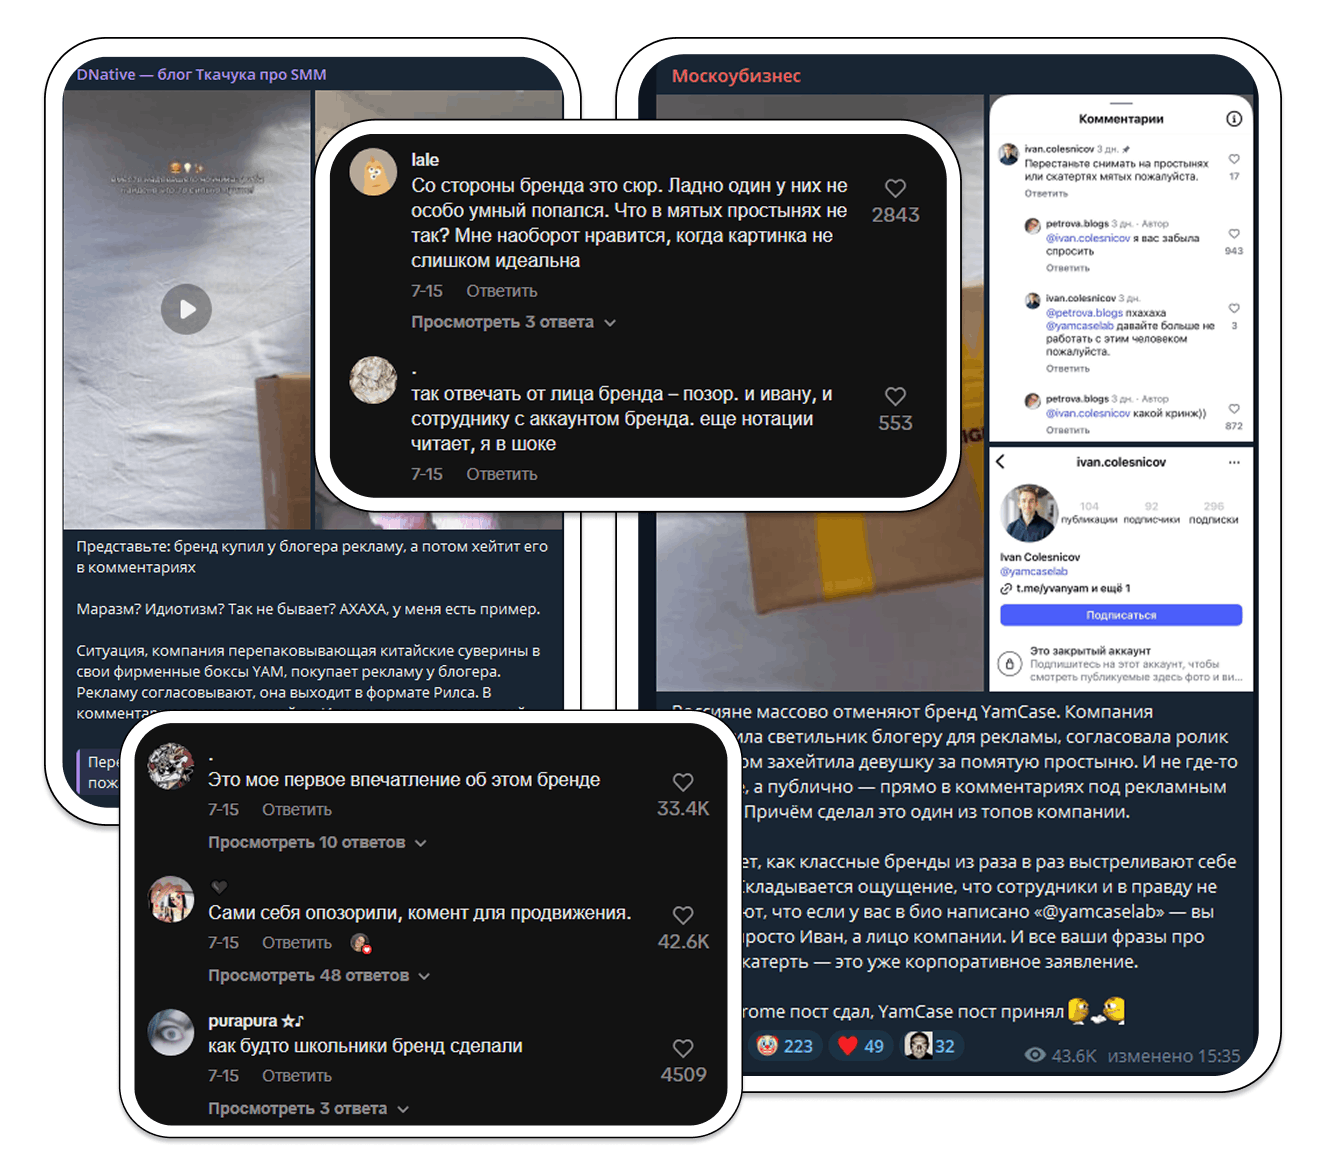1326x1176 pixels.
Task: Open lale's profile avatar
Action: click(373, 172)
